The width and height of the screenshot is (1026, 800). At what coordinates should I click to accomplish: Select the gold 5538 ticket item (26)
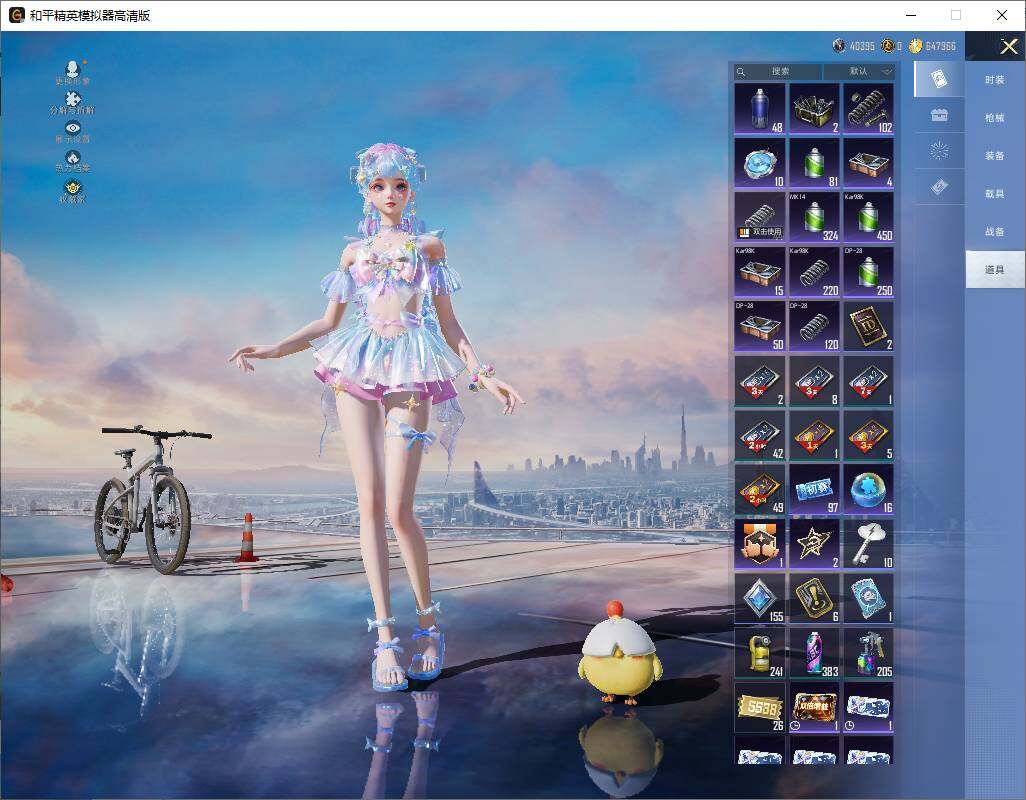(760, 708)
